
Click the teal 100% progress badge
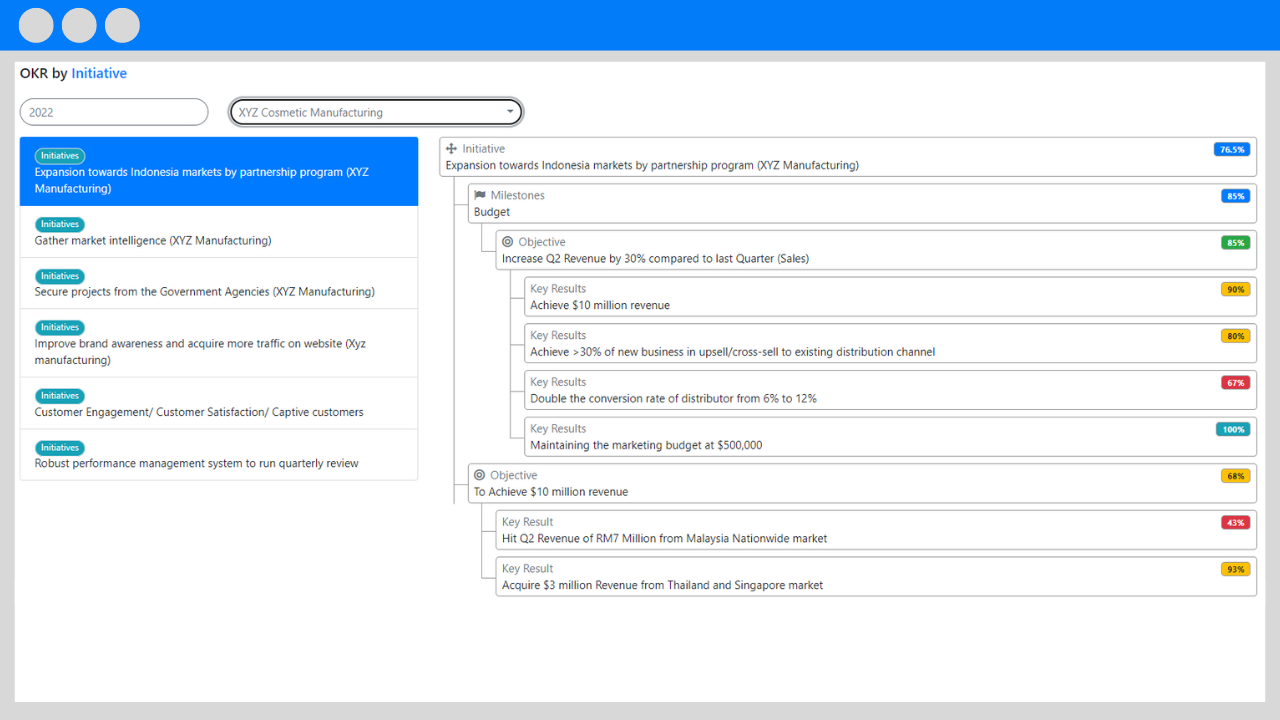tap(1232, 429)
